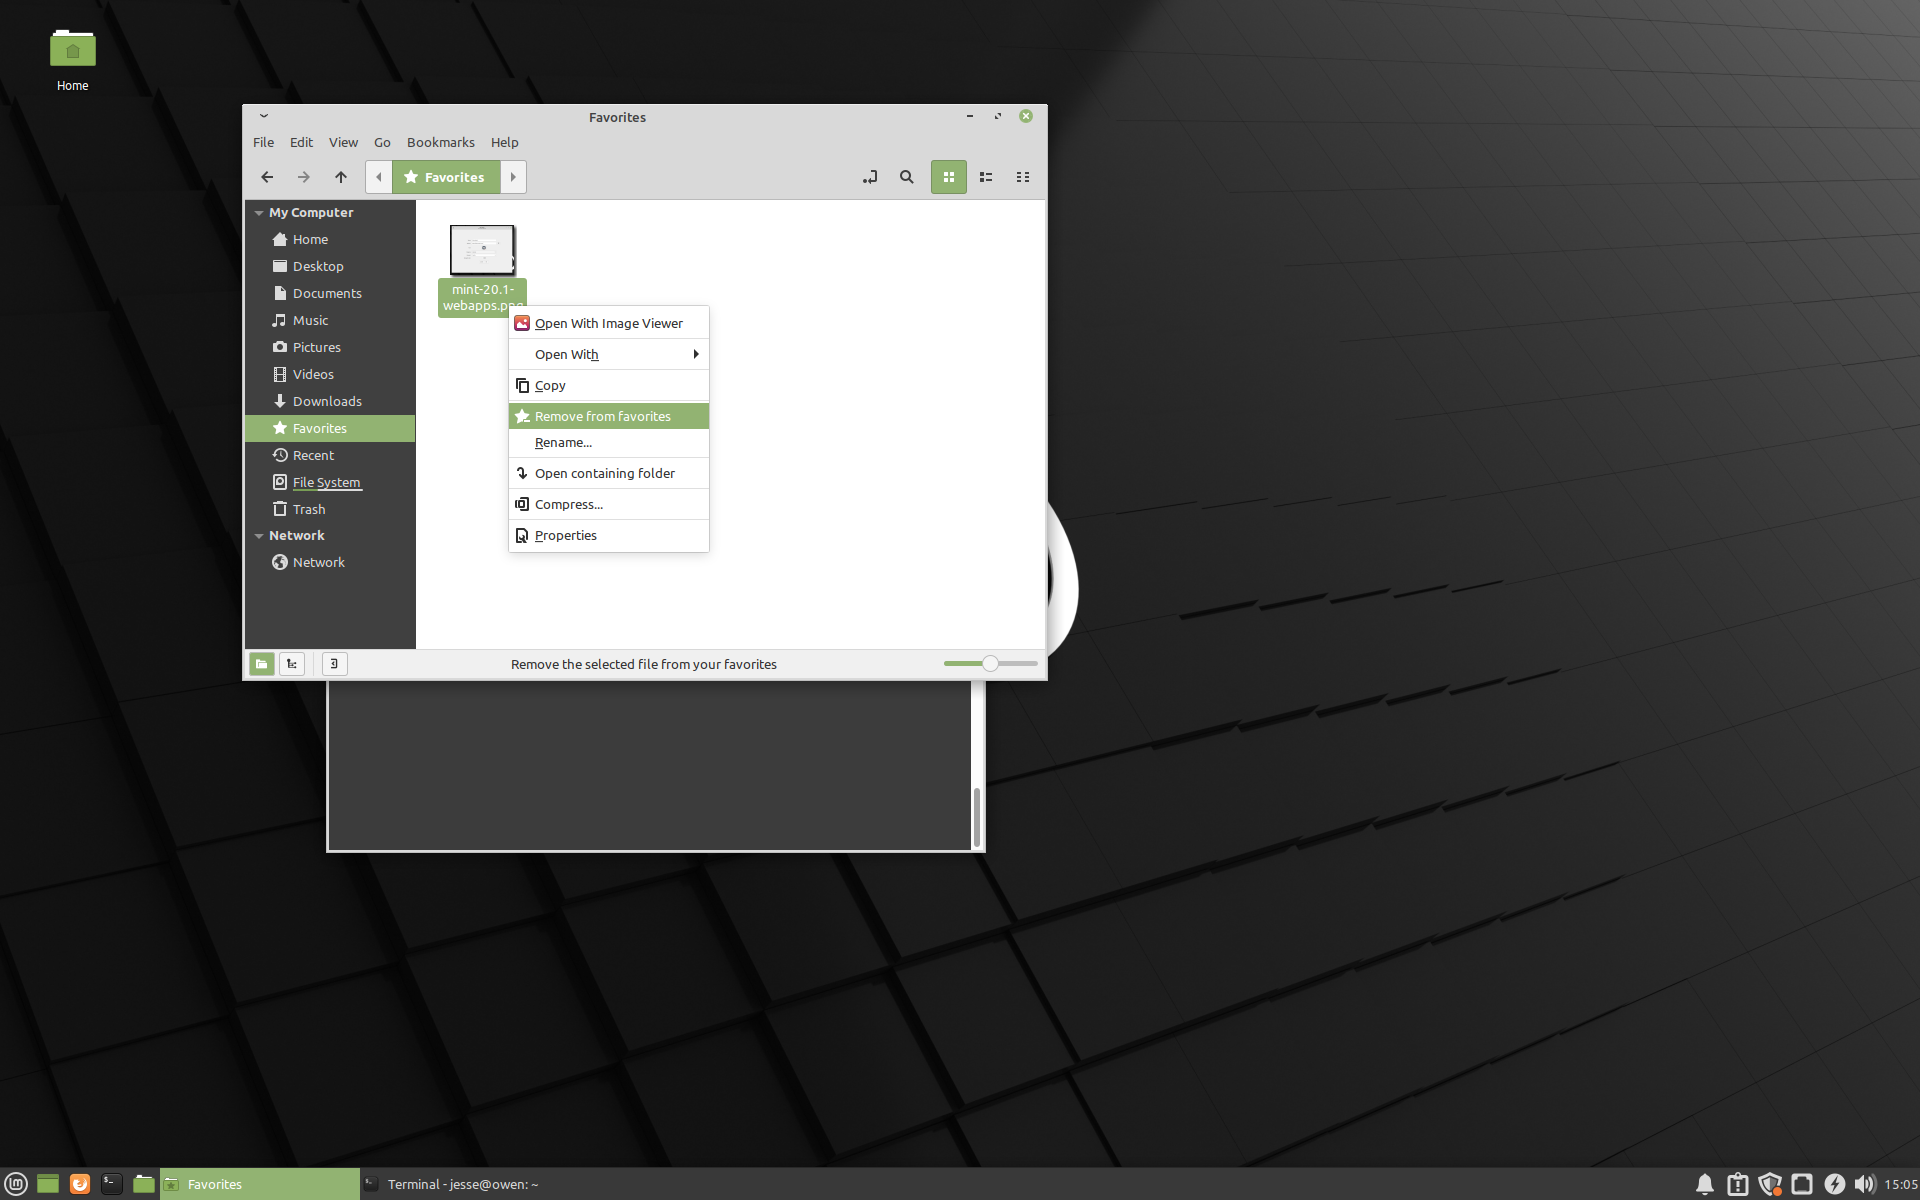Viewport: 1920px width, 1200px height.
Task: Choose Remove from favorites in context menu
Action: tap(609, 416)
